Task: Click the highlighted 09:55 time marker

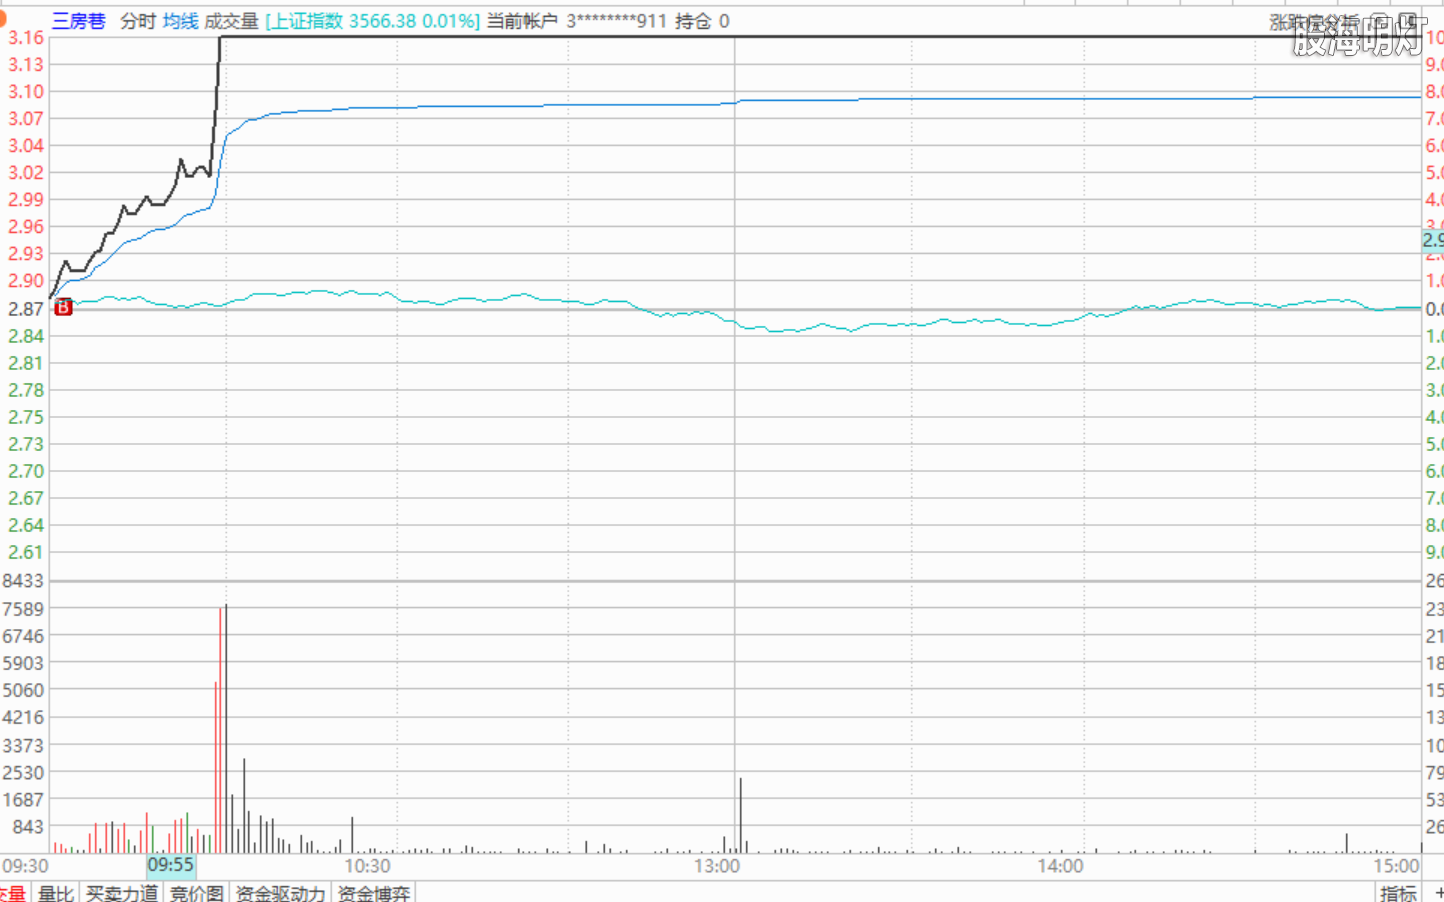Action: [x=171, y=865]
